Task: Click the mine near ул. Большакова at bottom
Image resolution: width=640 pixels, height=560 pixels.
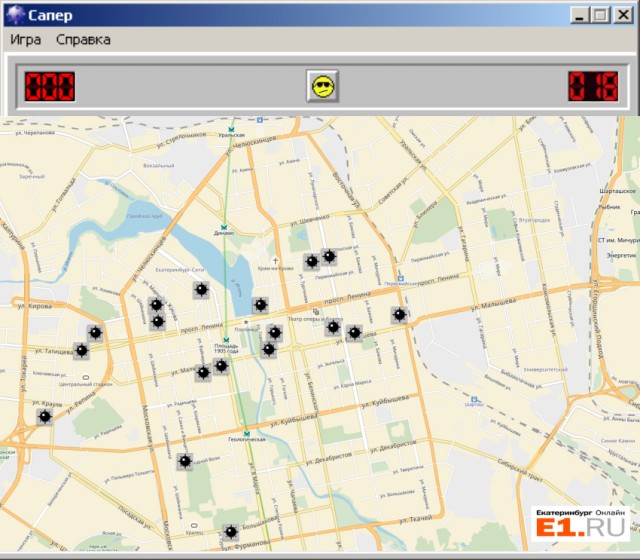Action: (x=231, y=532)
